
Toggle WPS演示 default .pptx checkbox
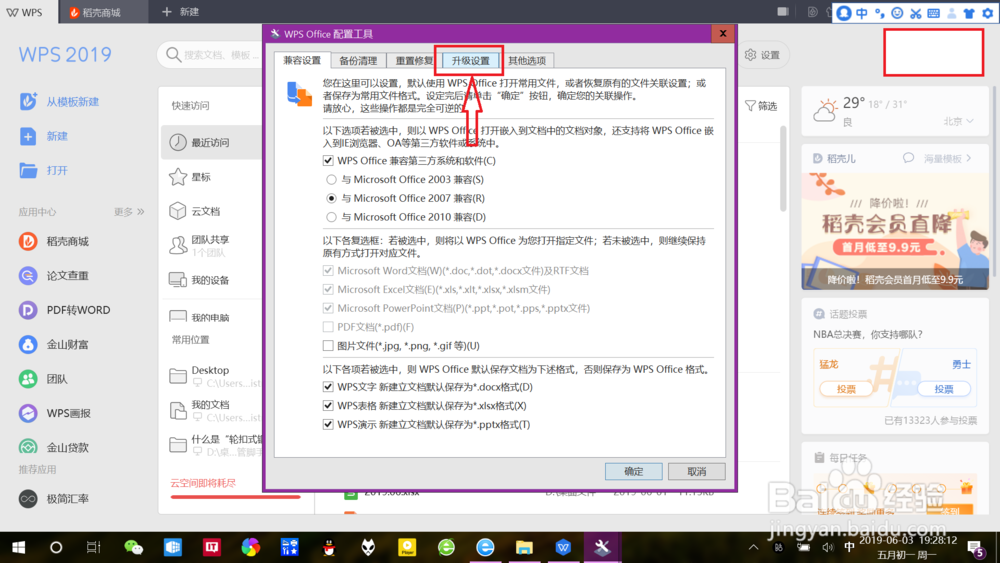point(328,424)
